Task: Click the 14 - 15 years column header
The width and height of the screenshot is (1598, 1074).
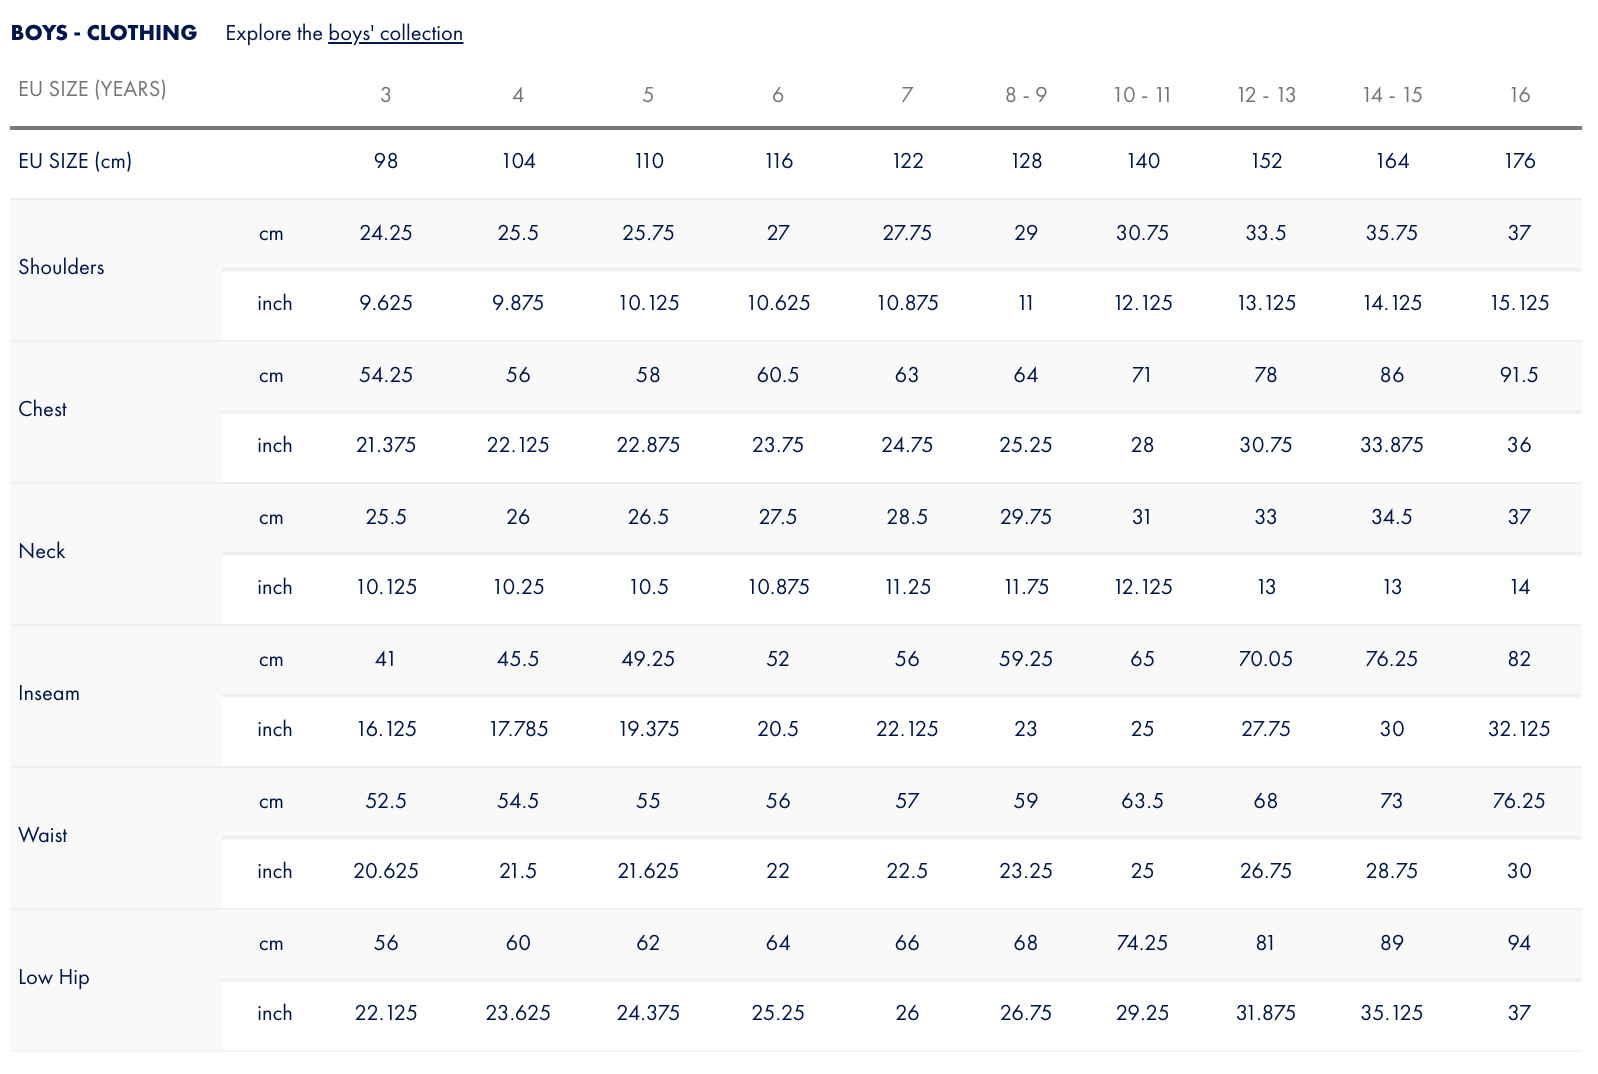Action: point(1392,95)
